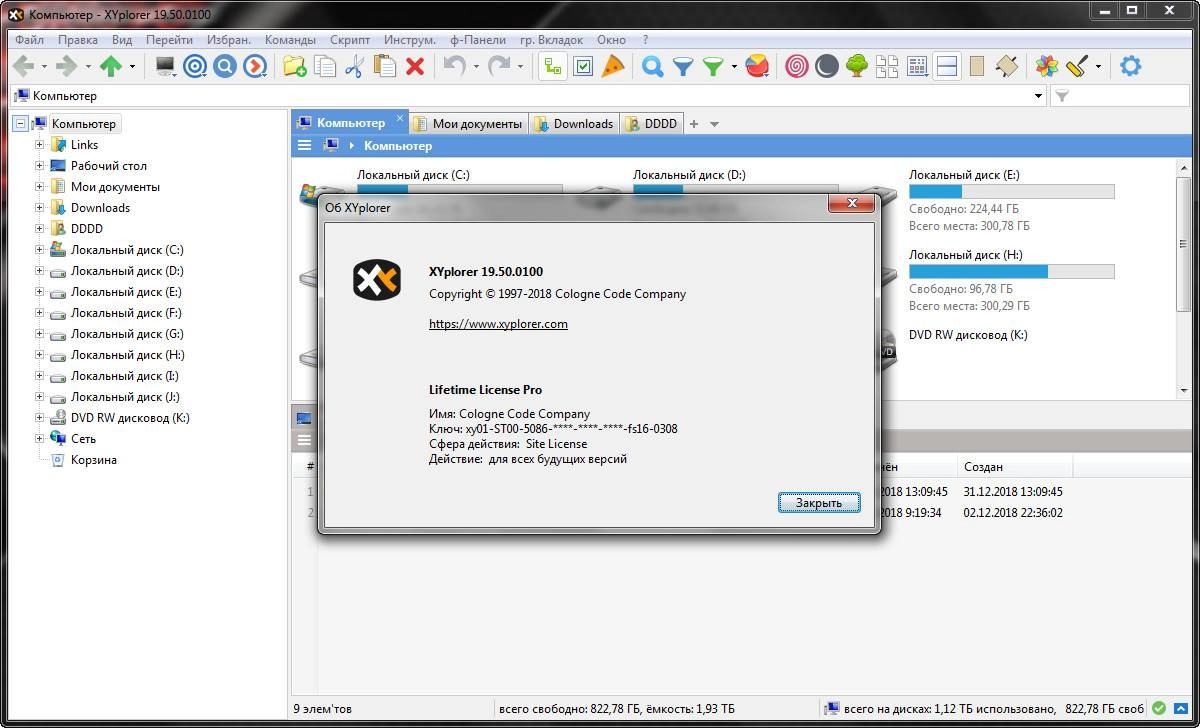The image size is (1200, 728).
Task: Click the paint roller toolbar icon
Action: [x=1076, y=66]
